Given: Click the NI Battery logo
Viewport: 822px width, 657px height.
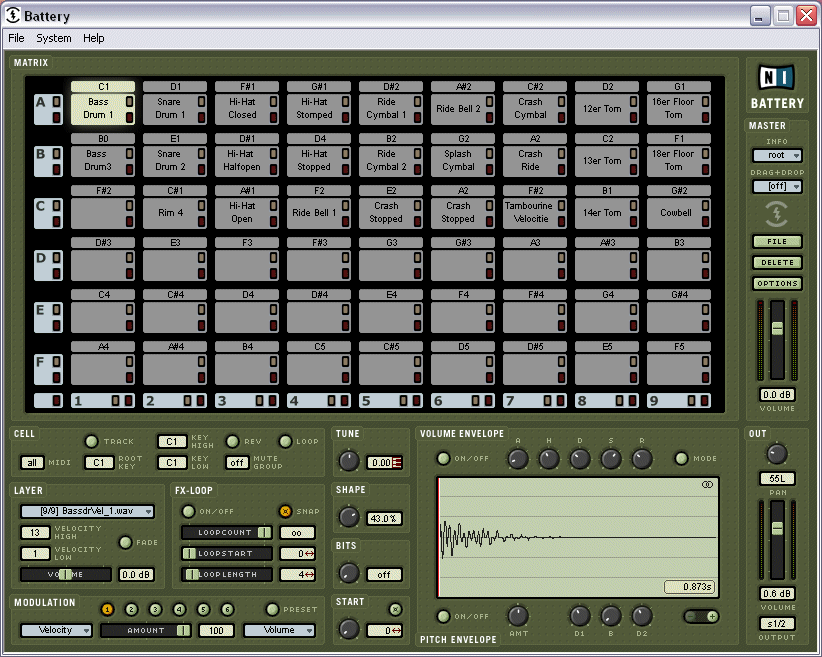Looking at the screenshot, I should [777, 87].
